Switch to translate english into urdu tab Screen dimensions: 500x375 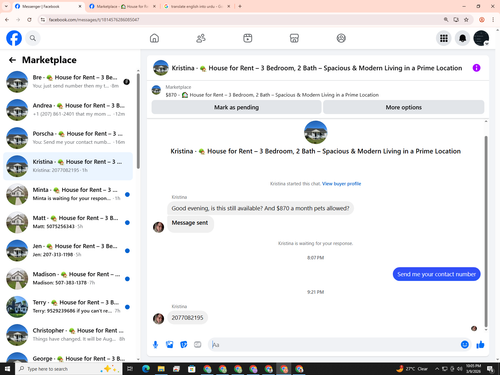tap(197, 6)
